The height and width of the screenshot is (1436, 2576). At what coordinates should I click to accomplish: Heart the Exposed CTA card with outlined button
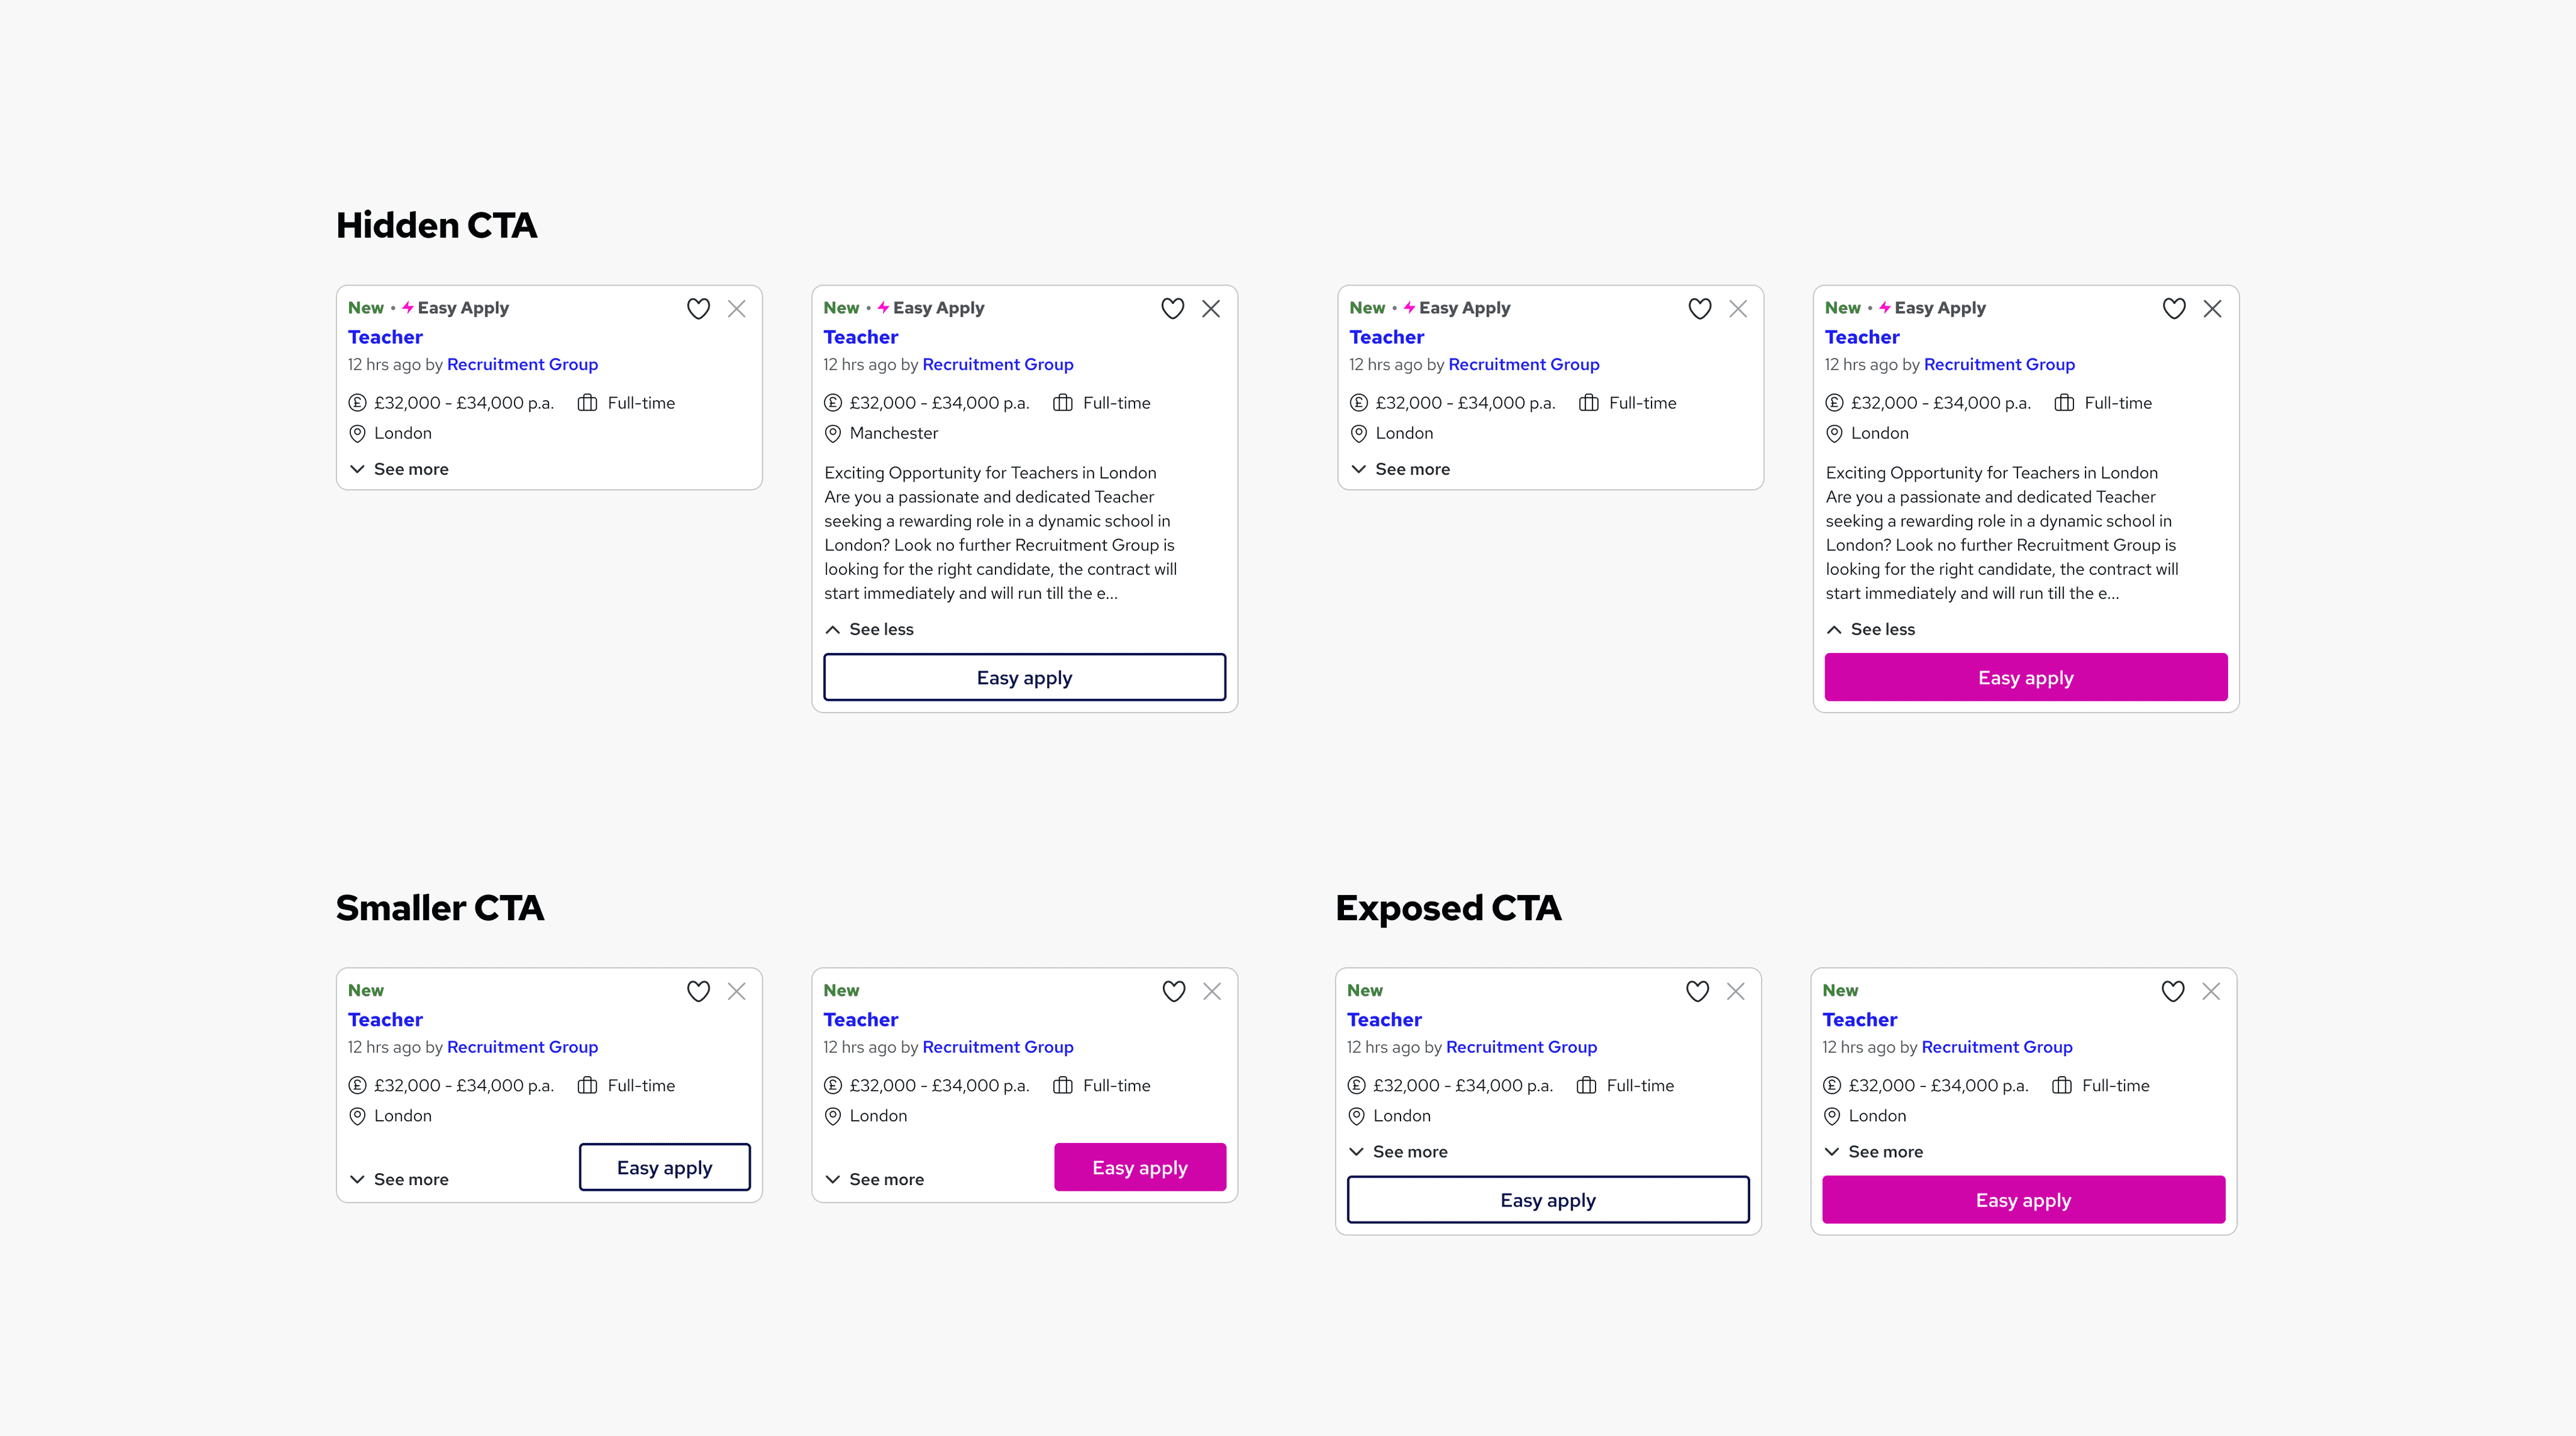1697,991
